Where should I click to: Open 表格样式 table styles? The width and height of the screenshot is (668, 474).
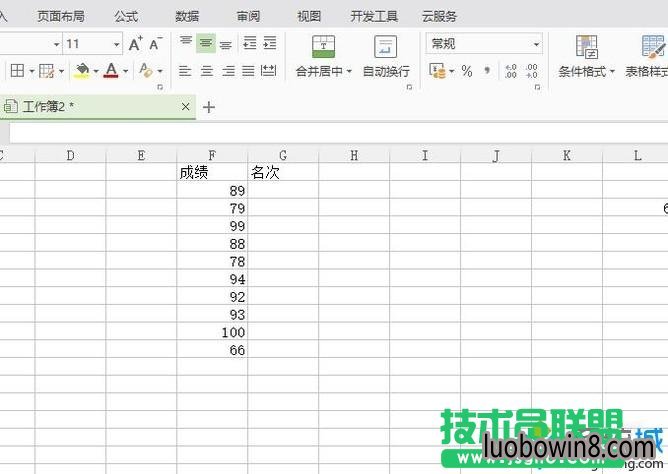(647, 57)
